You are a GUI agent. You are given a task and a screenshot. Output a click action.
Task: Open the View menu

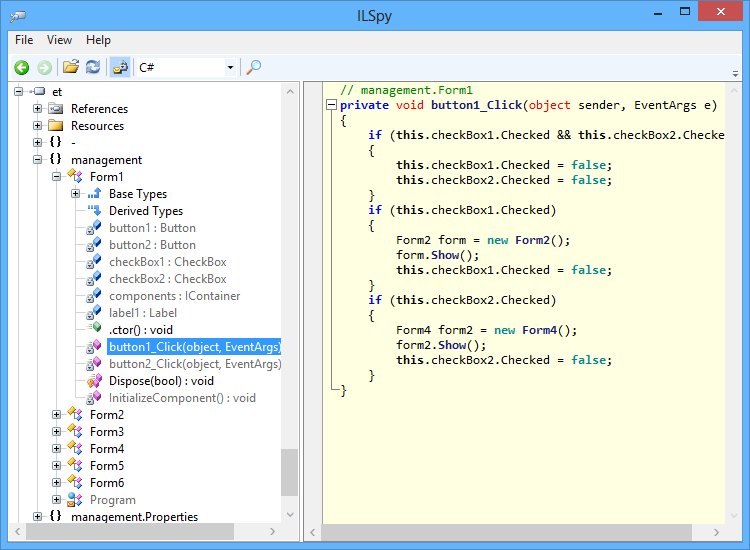[x=59, y=40]
